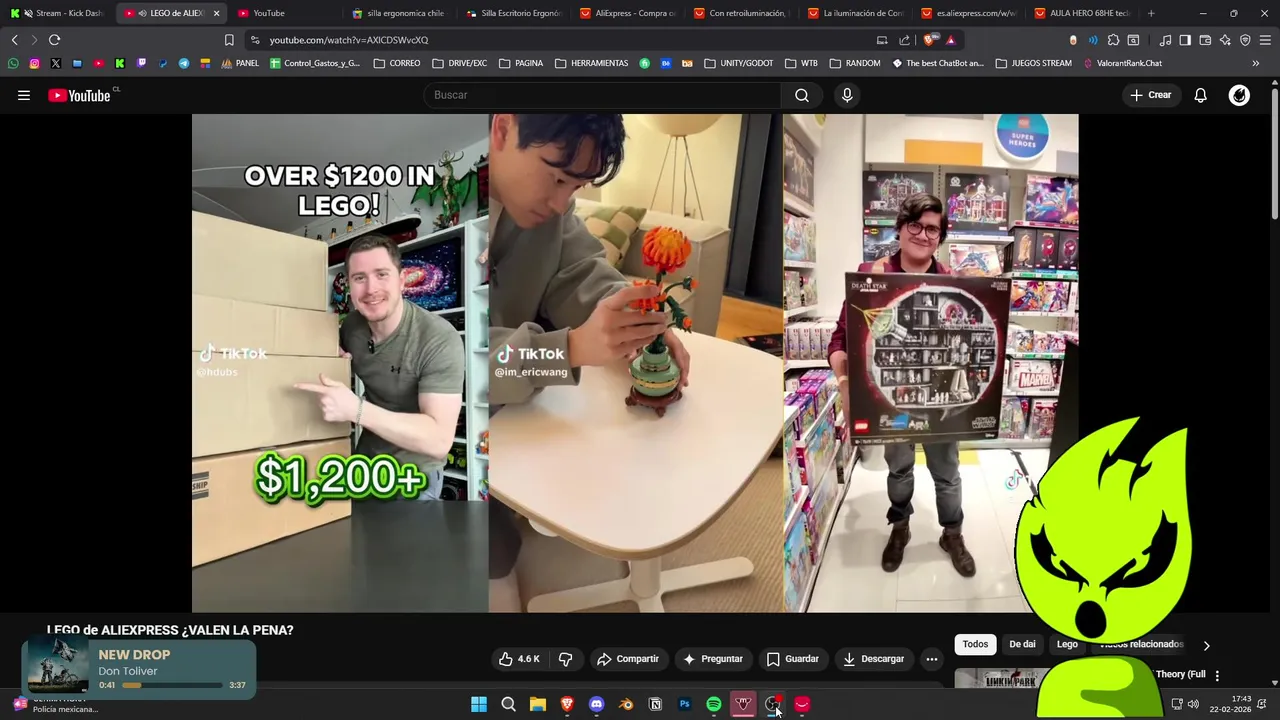
Task: Click the browser address bar URL
Action: click(348, 40)
